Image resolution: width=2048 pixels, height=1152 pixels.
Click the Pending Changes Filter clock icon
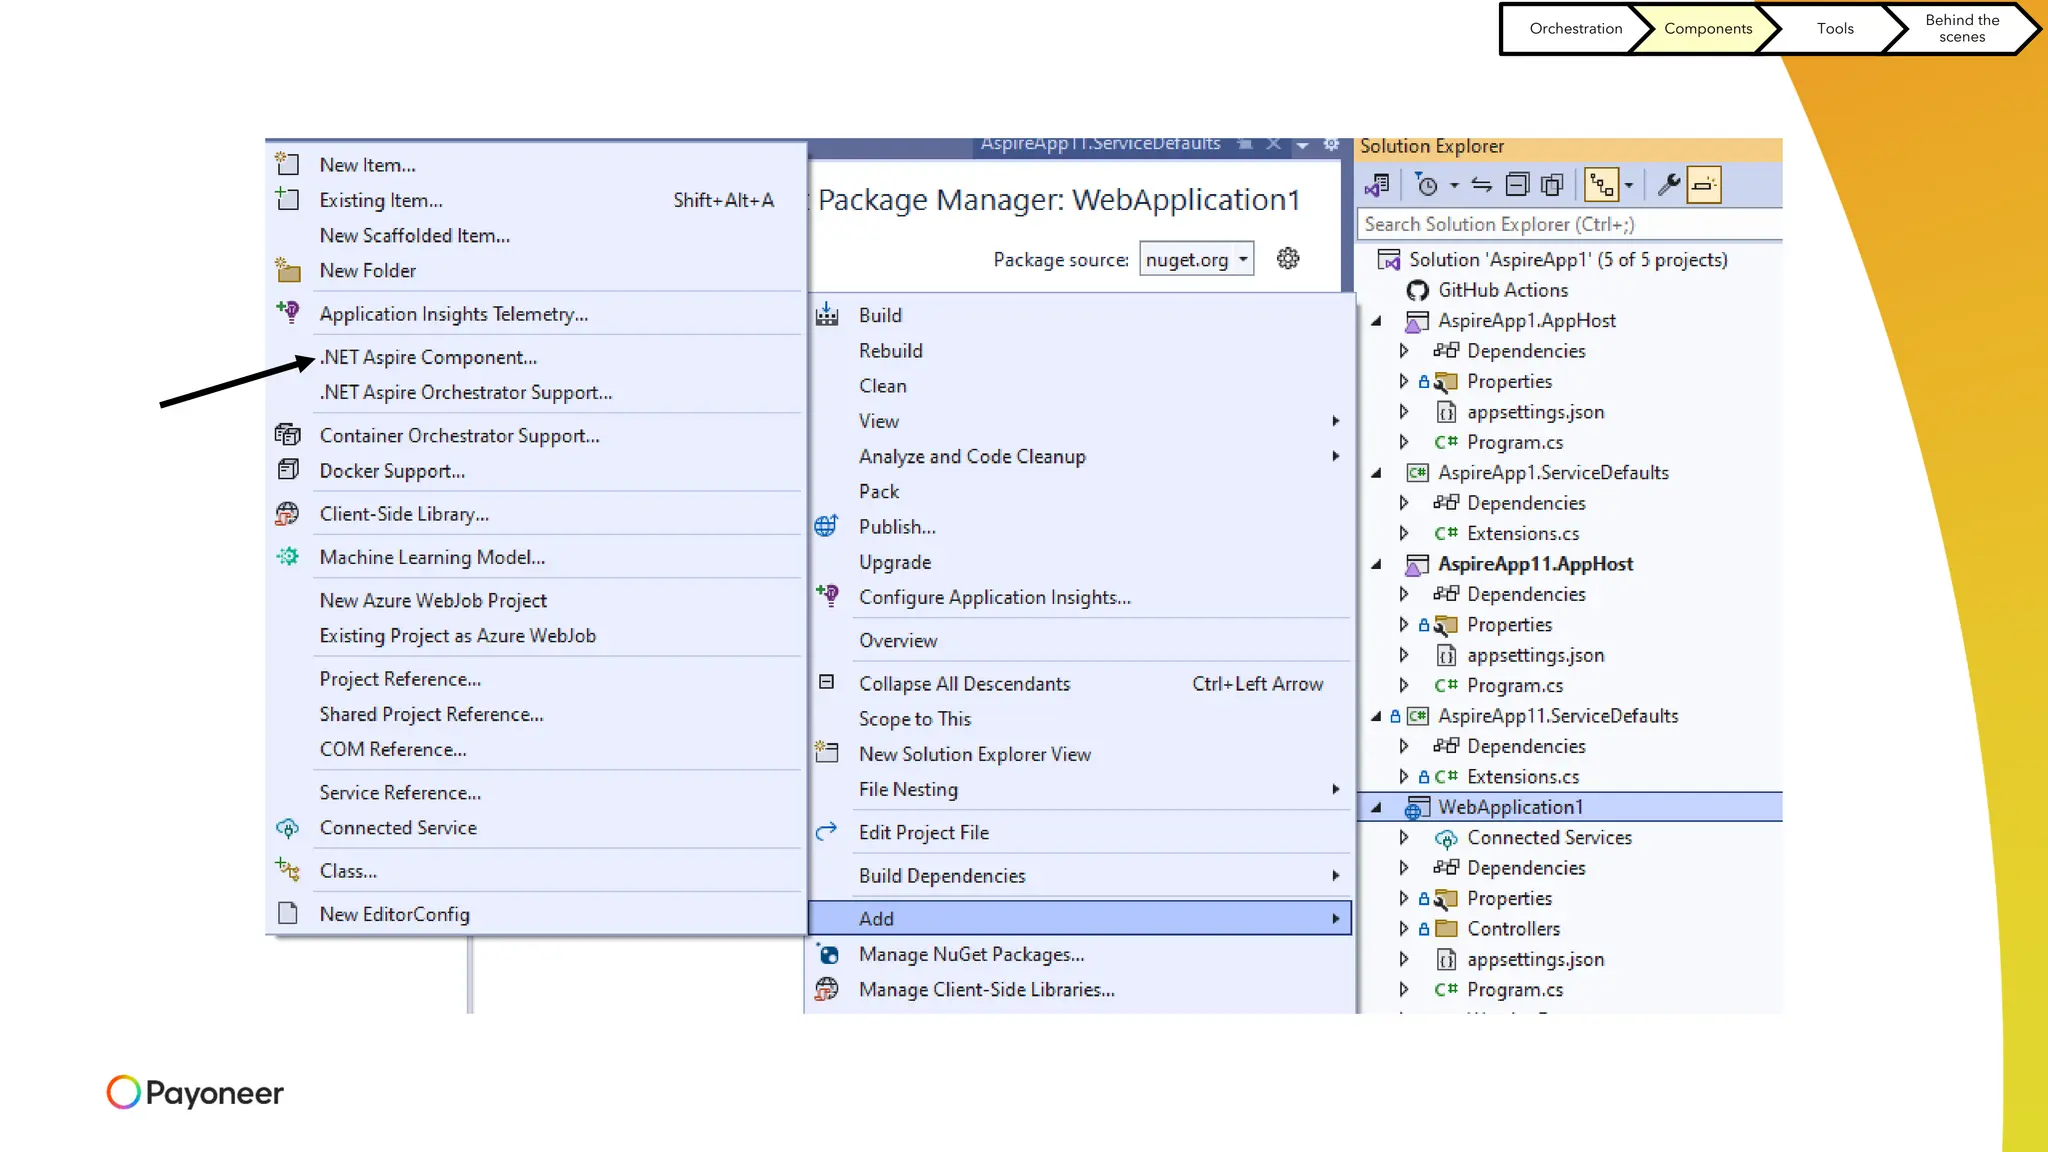[1426, 185]
